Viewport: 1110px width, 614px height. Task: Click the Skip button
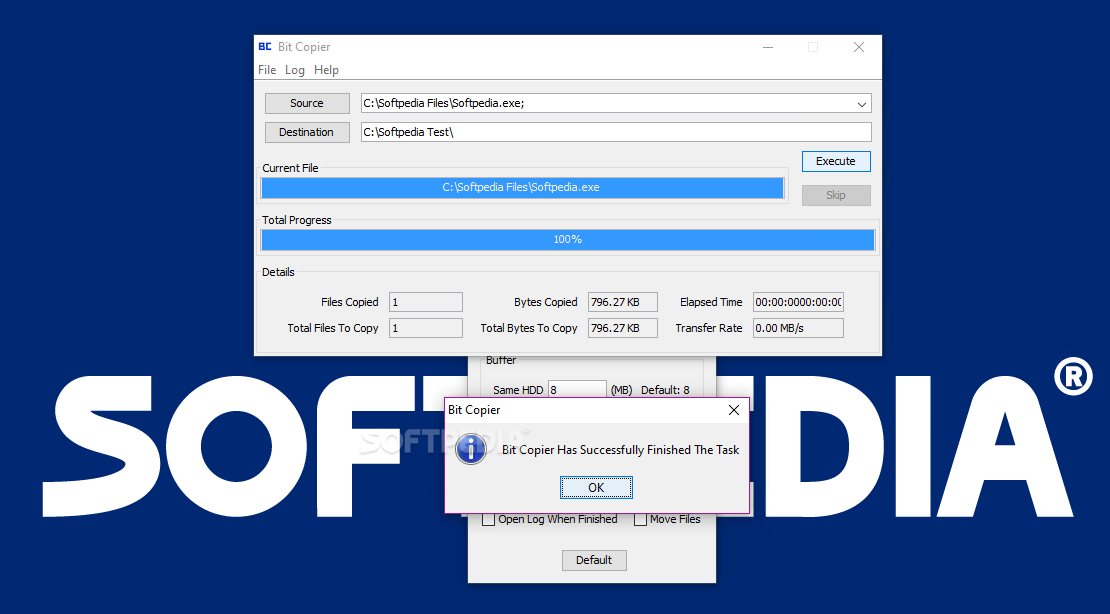tap(836, 195)
